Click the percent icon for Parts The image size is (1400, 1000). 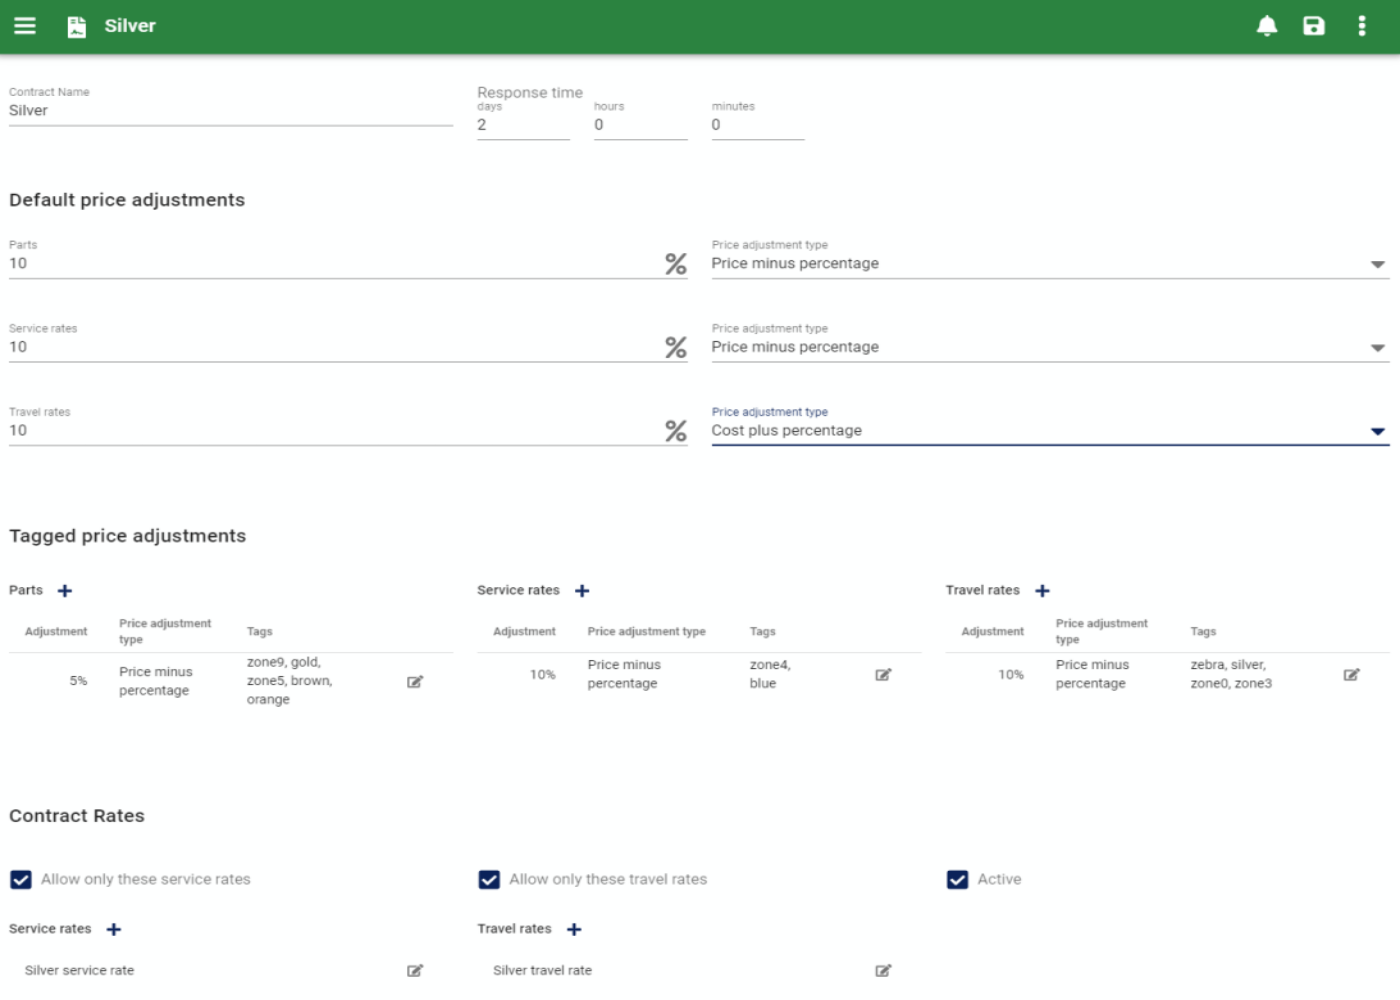tap(676, 264)
